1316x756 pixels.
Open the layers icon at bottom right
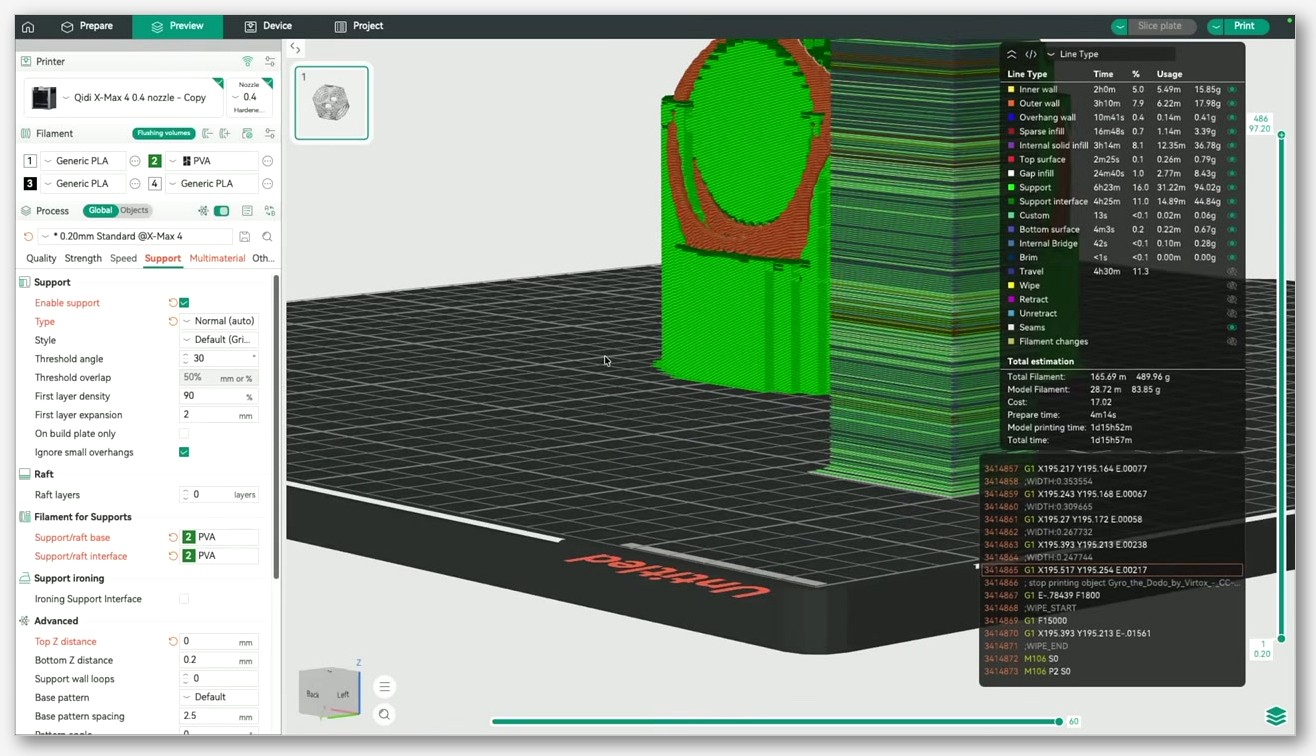tap(1276, 716)
